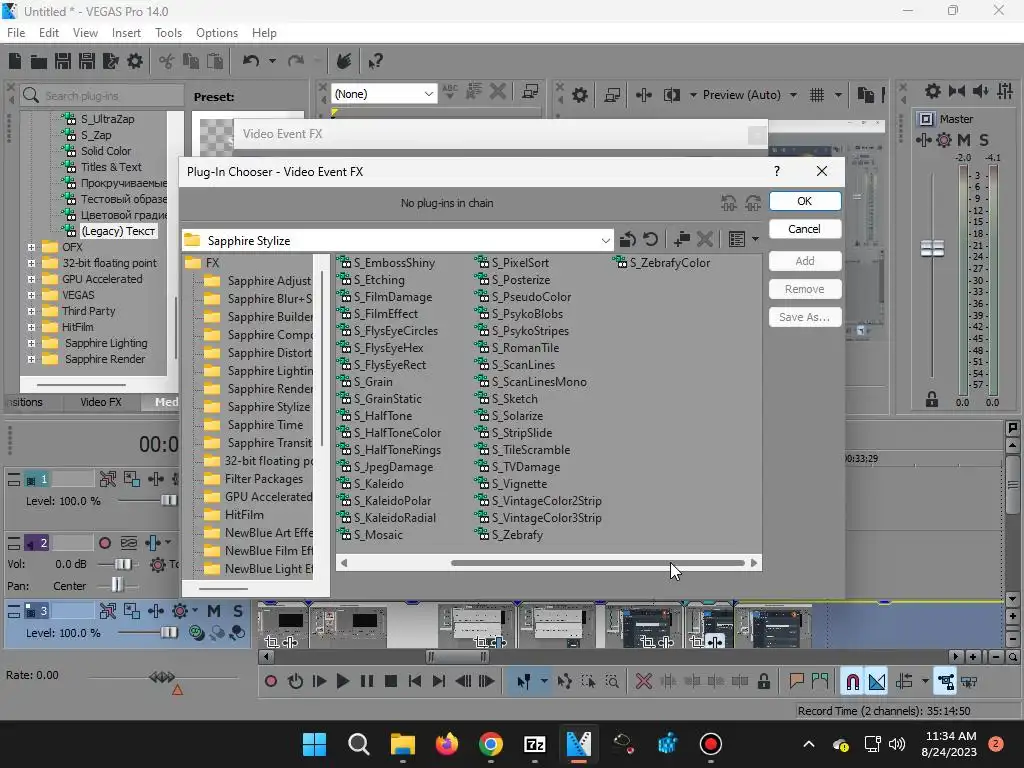Image resolution: width=1024 pixels, height=768 pixels.
Task: Open Views dropdown arrow in Plug-In Chooser
Action: tap(756, 240)
